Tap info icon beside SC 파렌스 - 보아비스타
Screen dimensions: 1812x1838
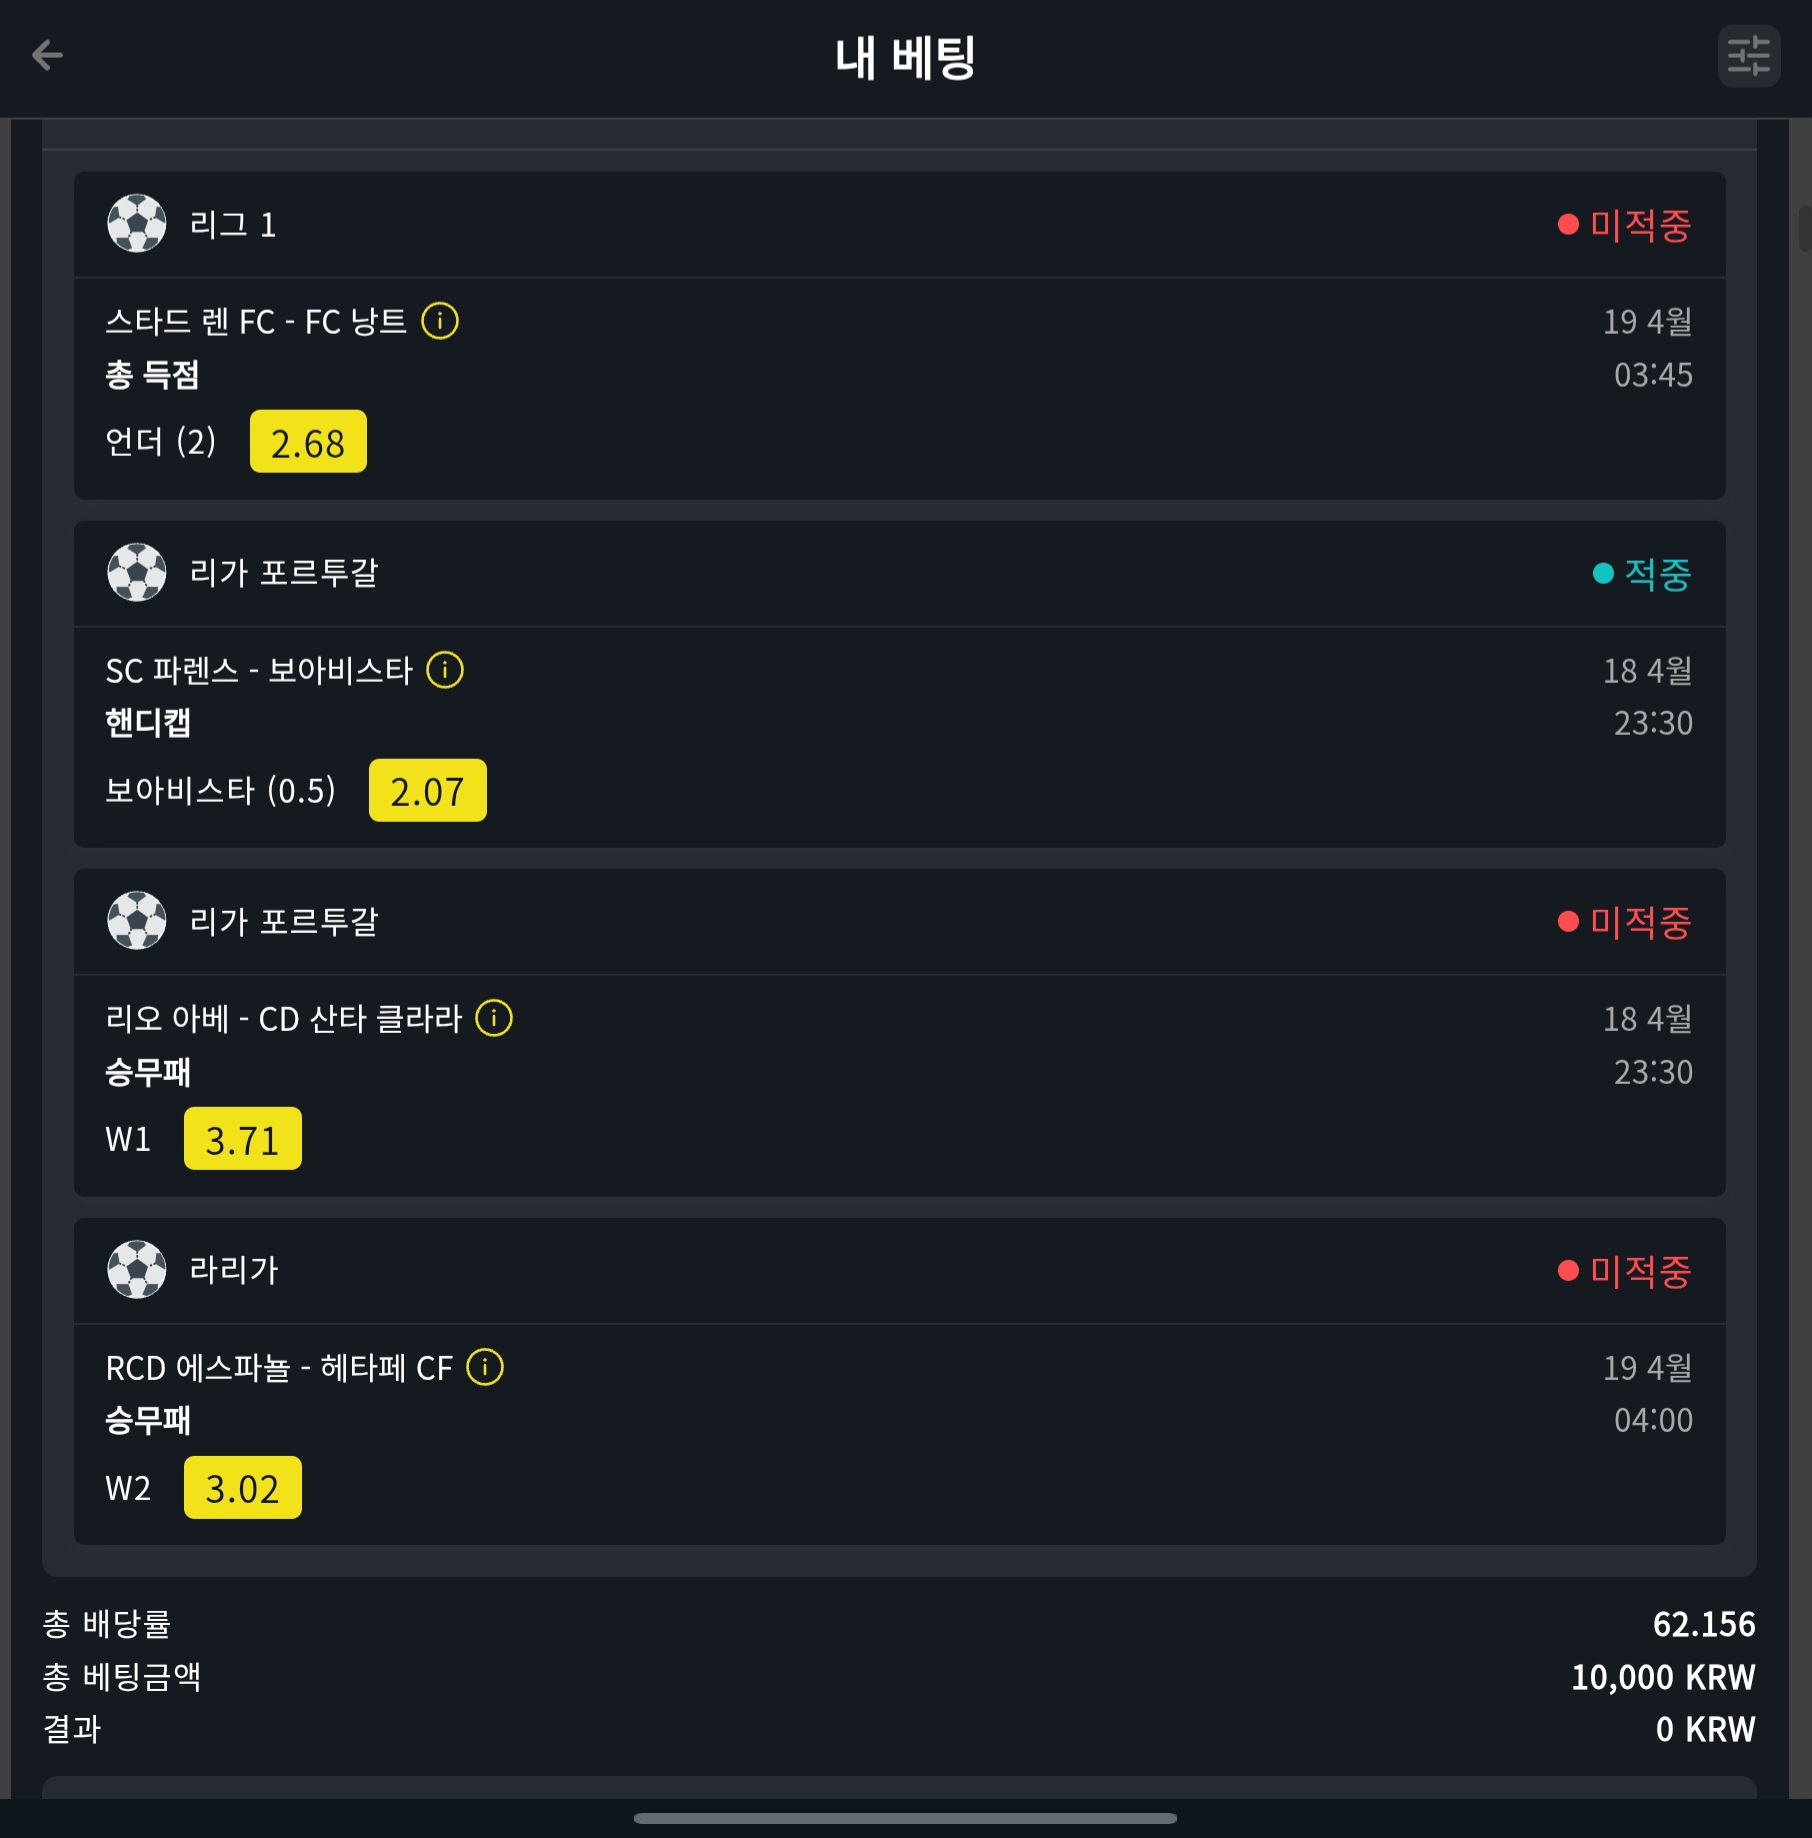click(445, 670)
